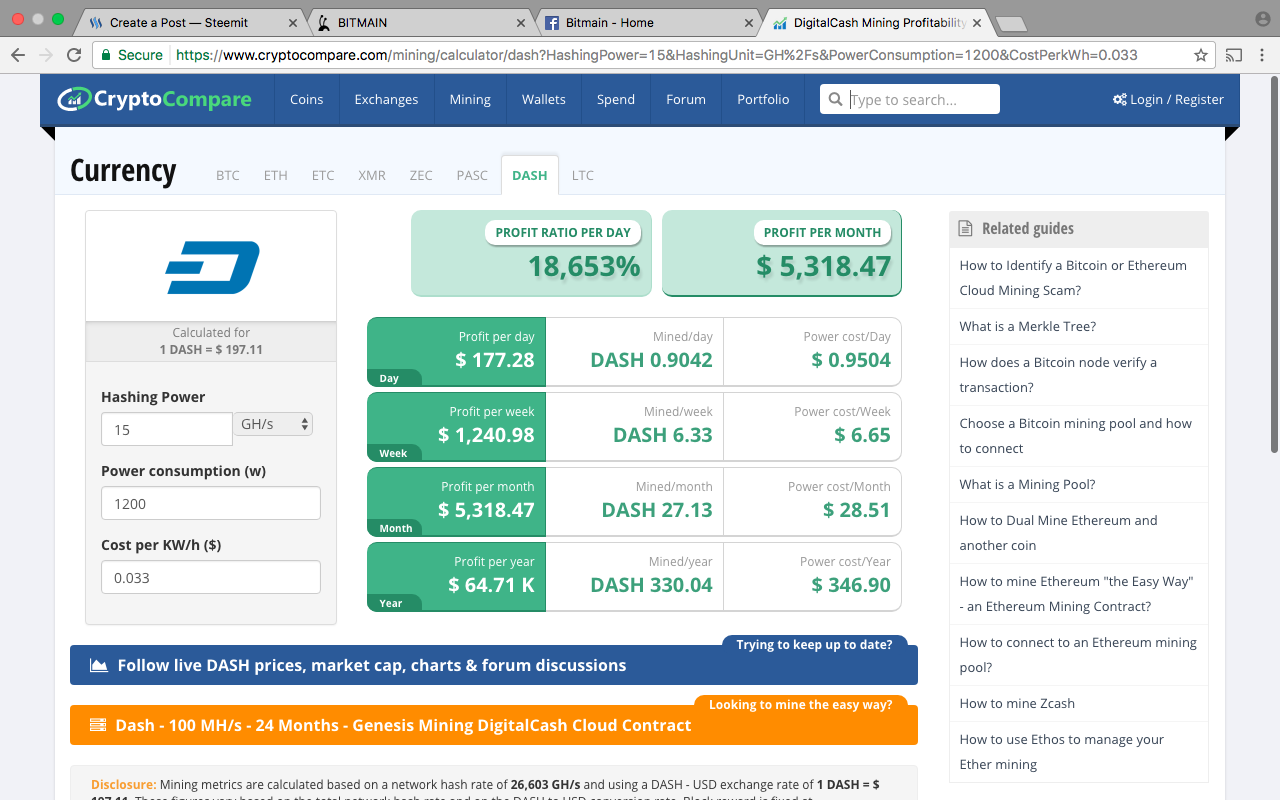1280x800 pixels.
Task: Select the XMR currency tab
Action: 372,175
